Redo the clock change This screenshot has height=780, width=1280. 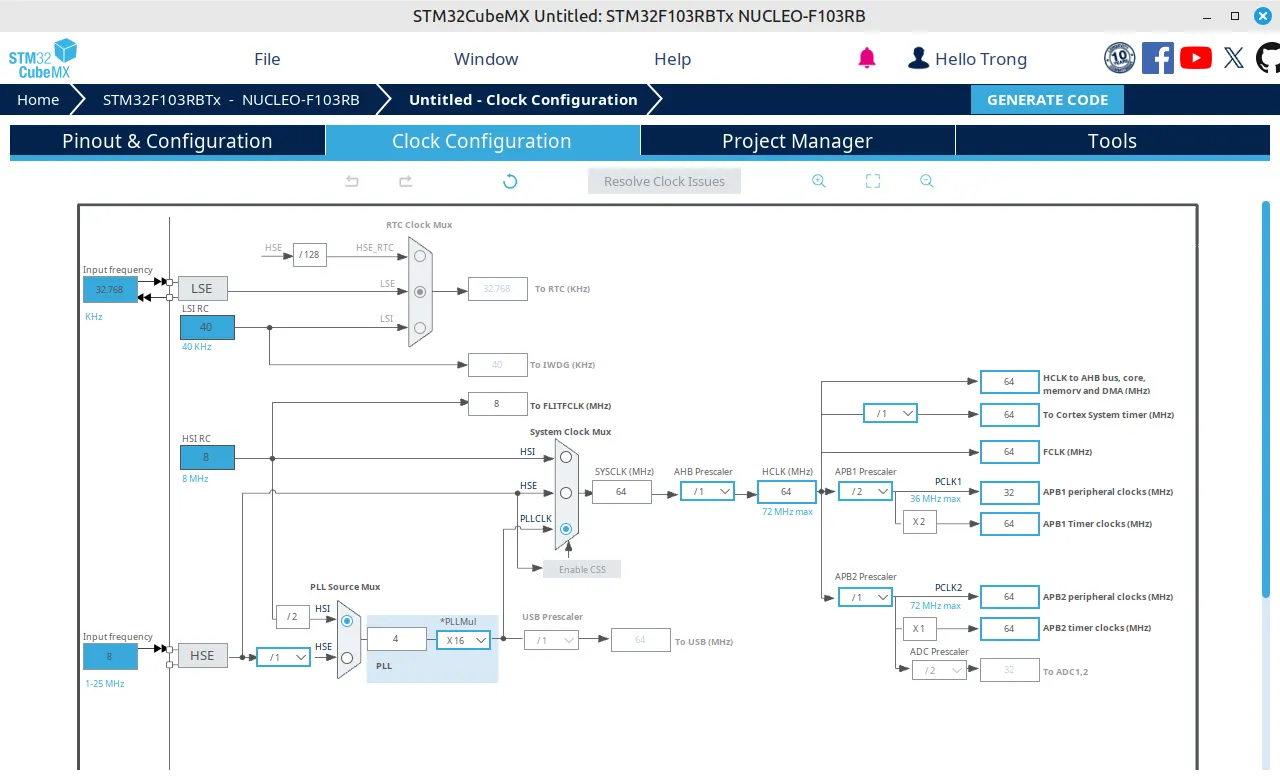pos(405,181)
